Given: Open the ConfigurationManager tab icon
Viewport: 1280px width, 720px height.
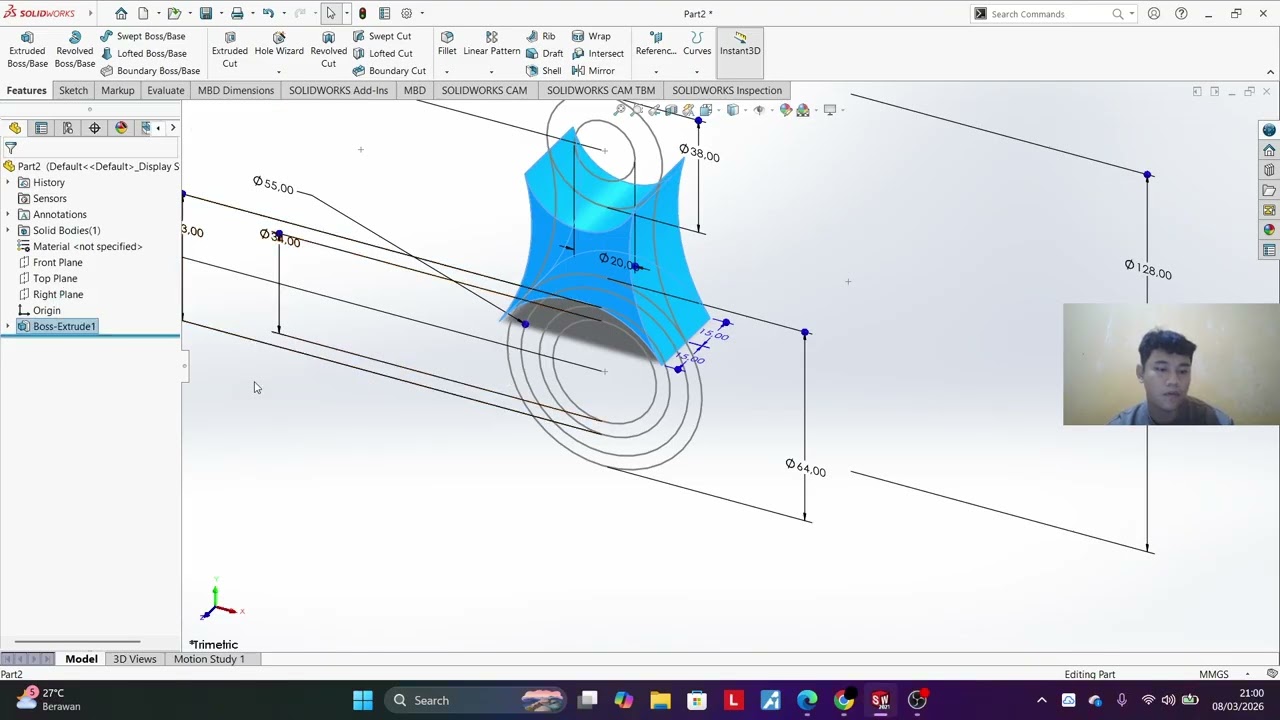Looking at the screenshot, I should [x=68, y=128].
